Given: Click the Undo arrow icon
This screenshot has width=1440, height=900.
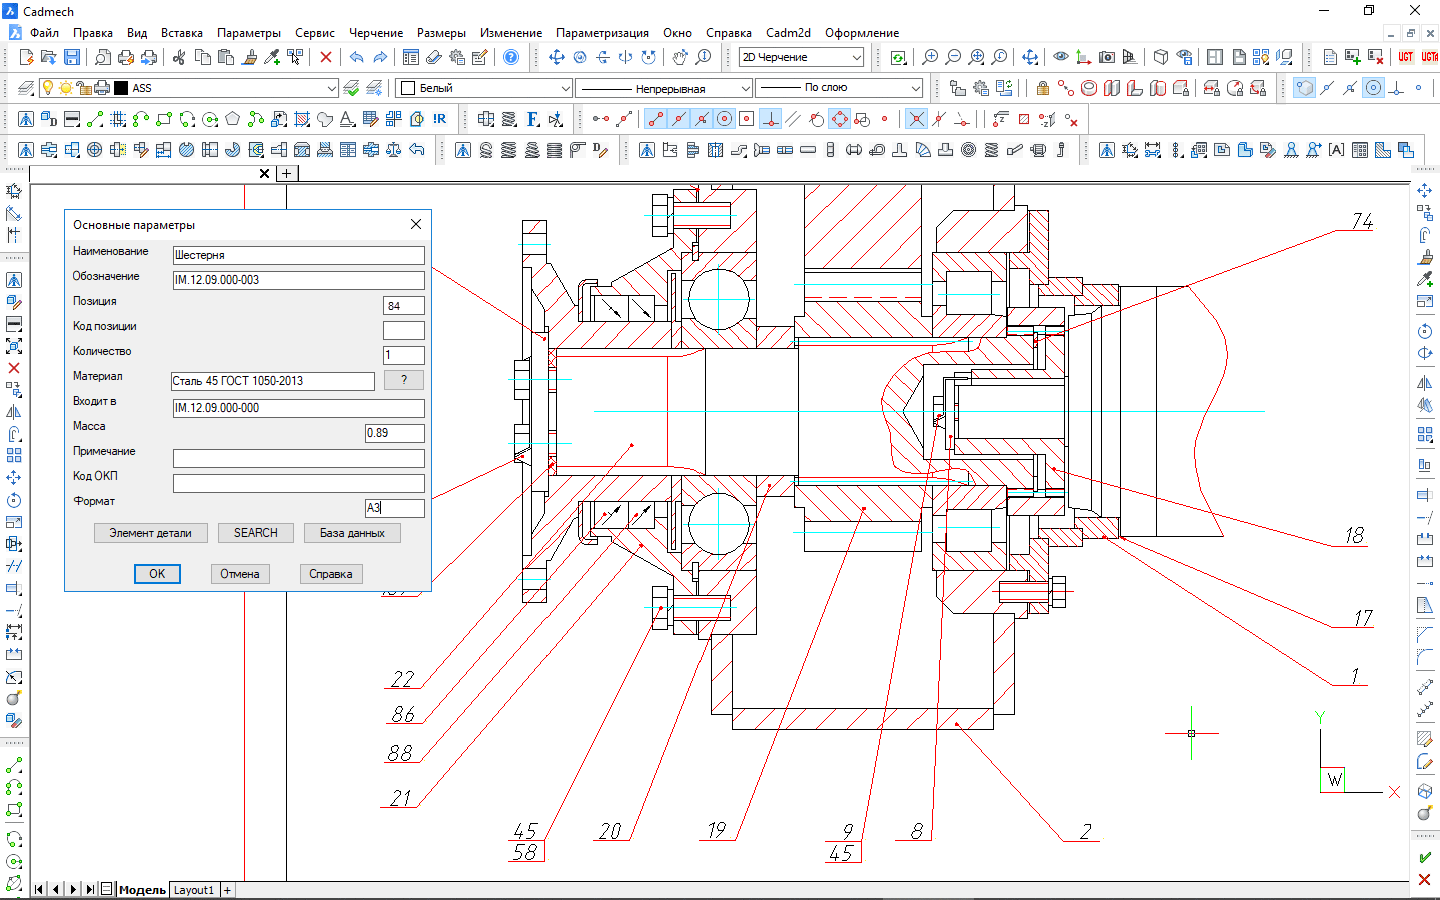Looking at the screenshot, I should [x=356, y=57].
